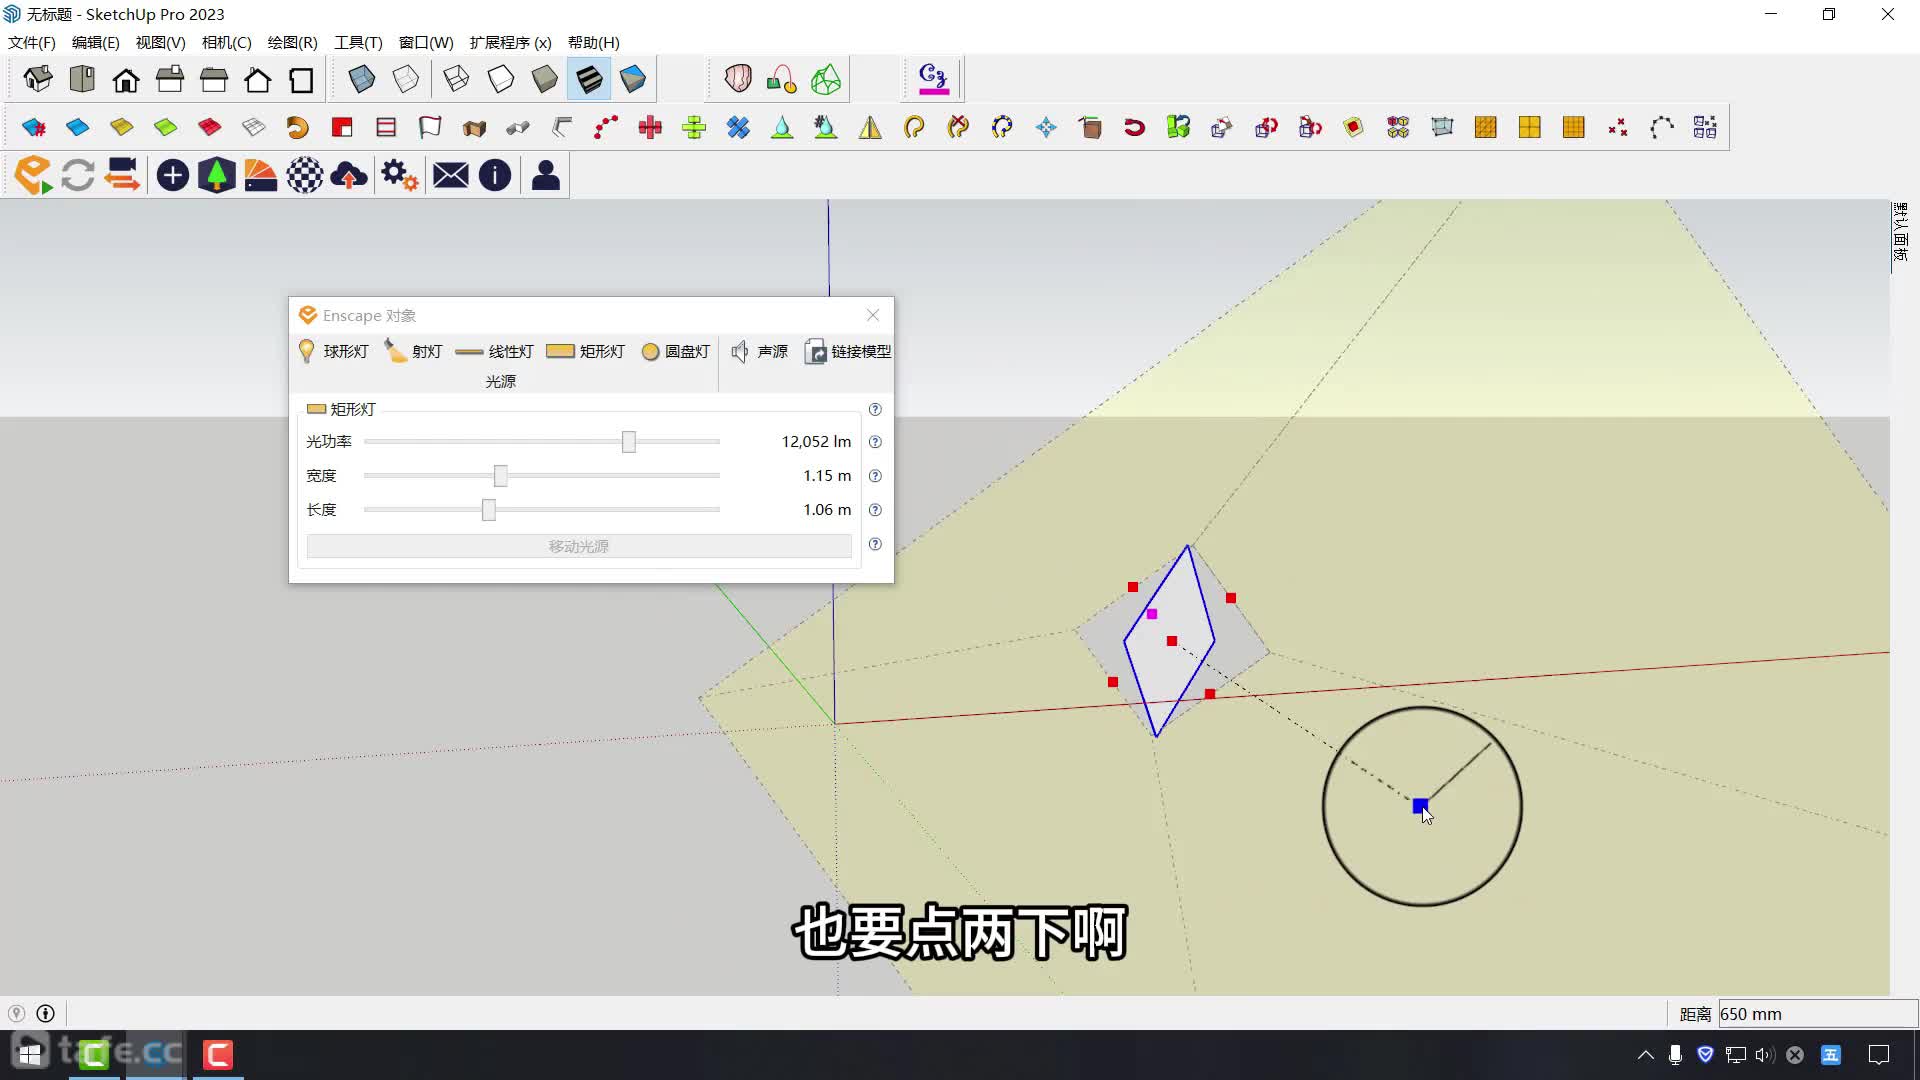Close the Enscape 对象 dialog
Image resolution: width=1920 pixels, height=1080 pixels.
873,315
